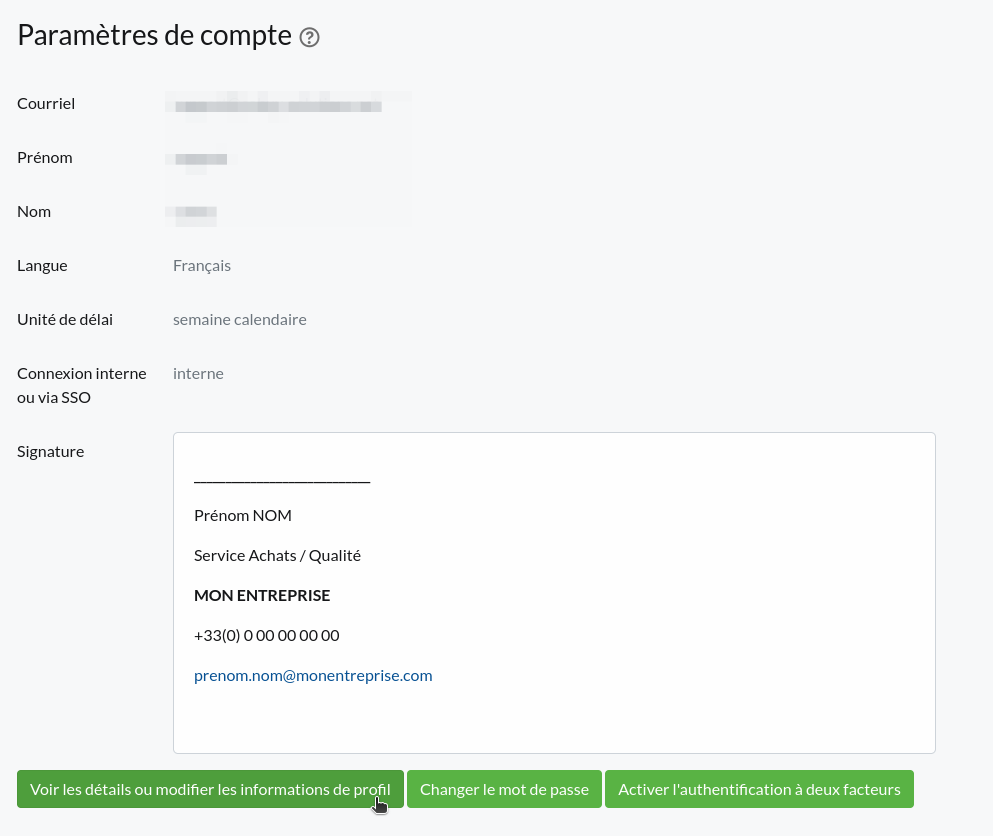
Task: Select the Courriel field label
Action: pos(46,103)
